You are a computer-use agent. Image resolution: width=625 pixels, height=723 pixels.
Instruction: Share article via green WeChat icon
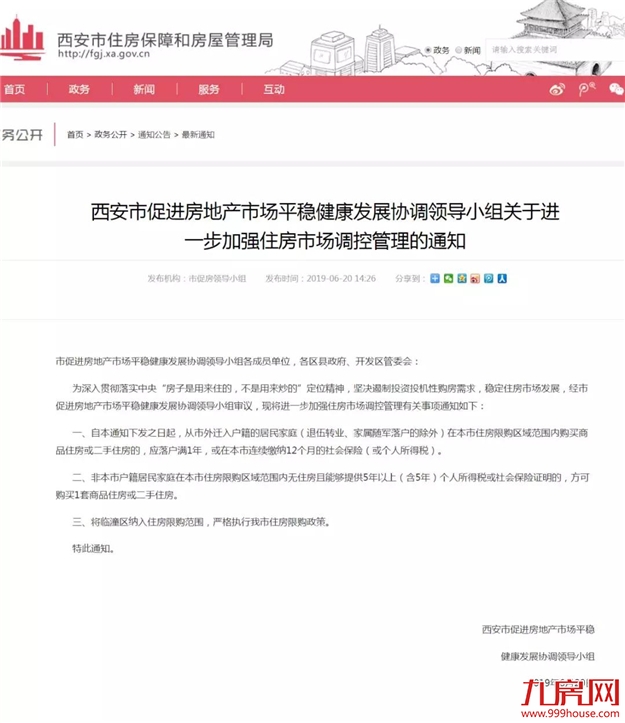pos(448,278)
